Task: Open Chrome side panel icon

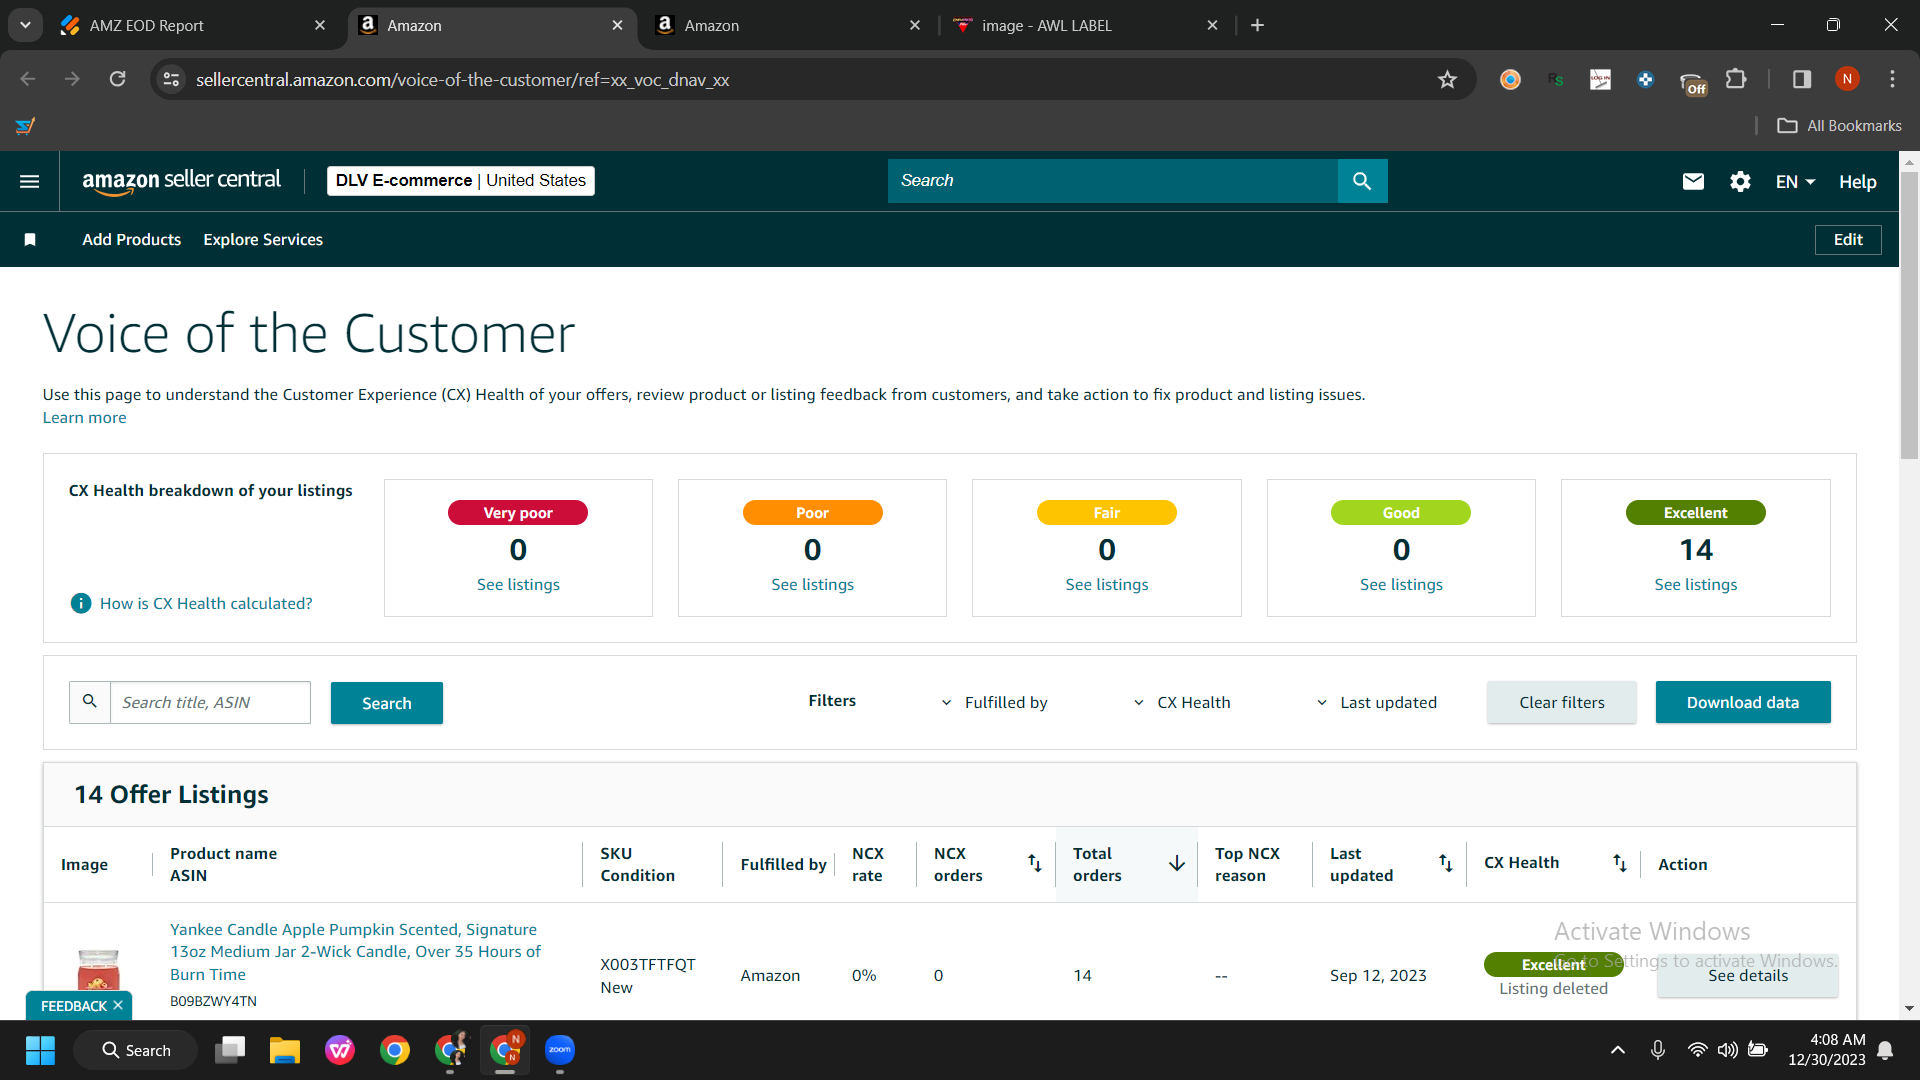Action: (x=1802, y=79)
